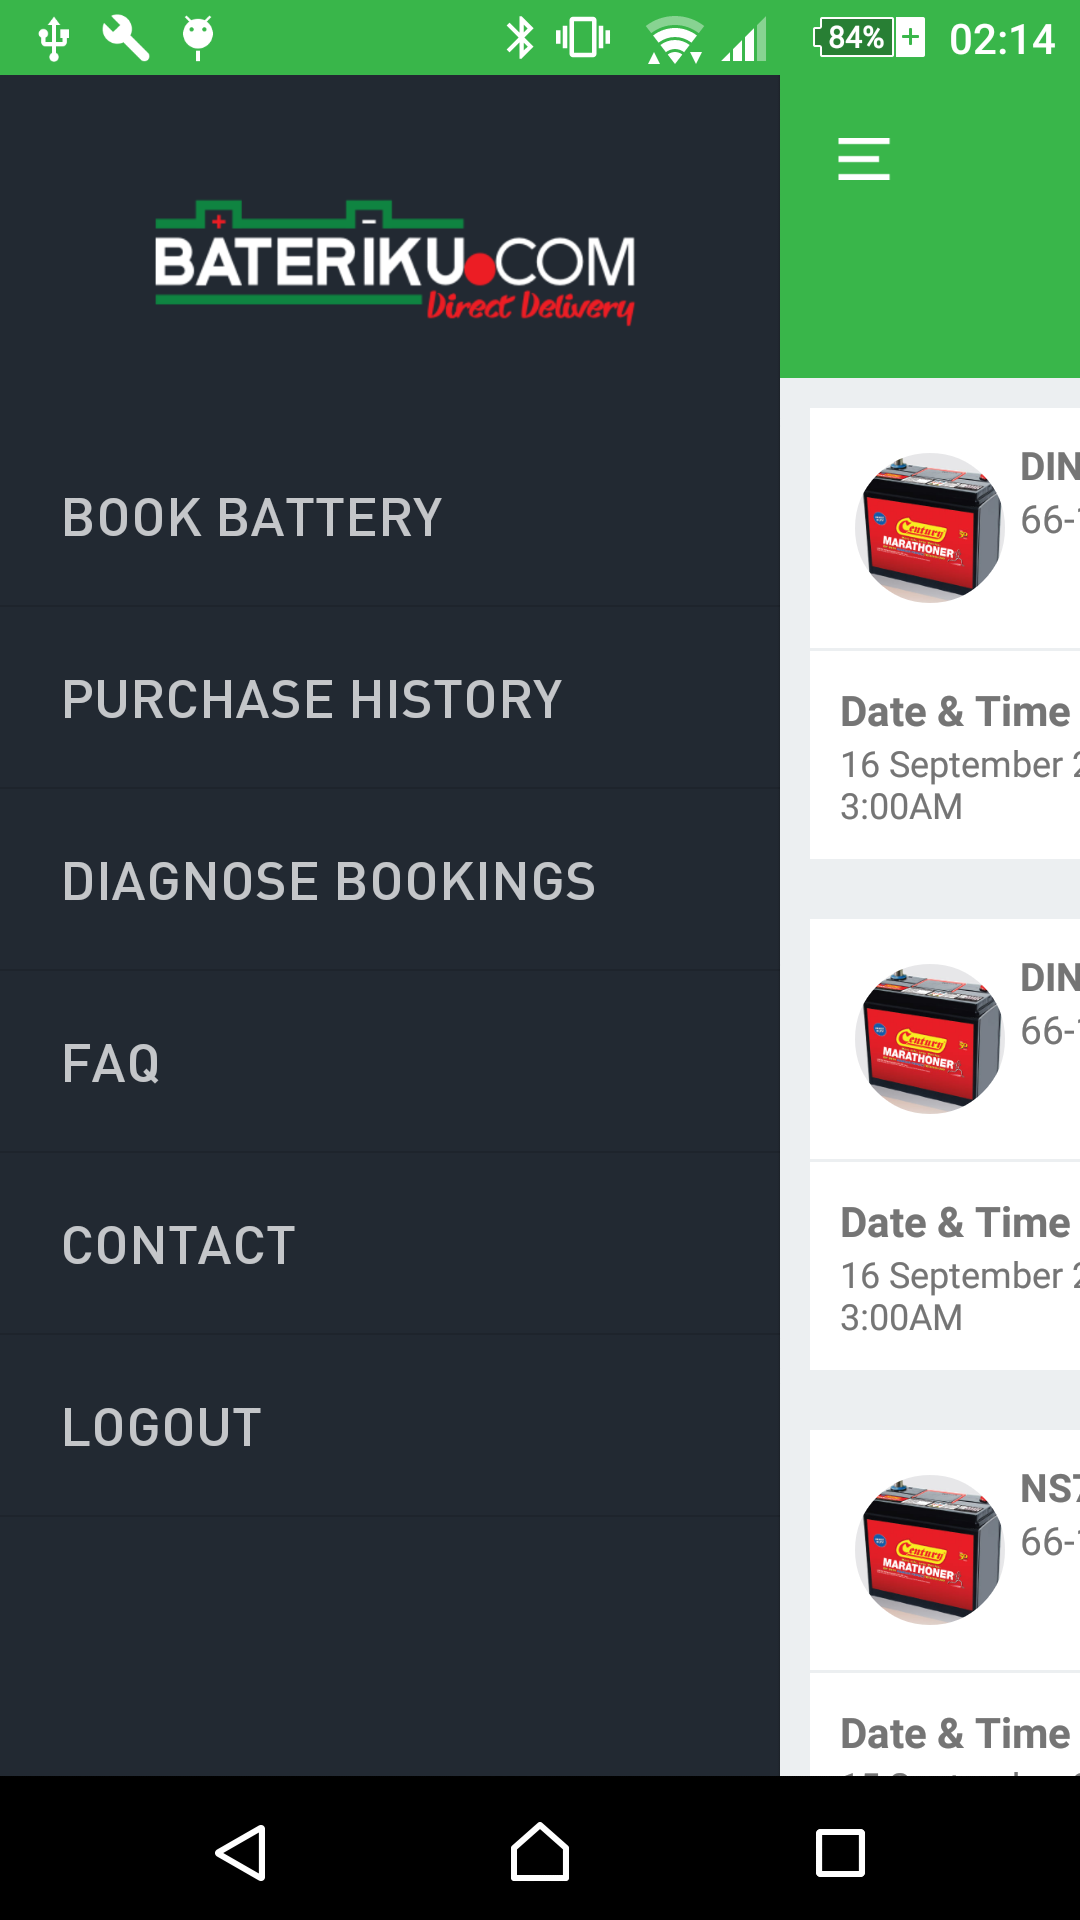Go to the FAQ section
This screenshot has height=1920, width=1080.
coord(111,1064)
